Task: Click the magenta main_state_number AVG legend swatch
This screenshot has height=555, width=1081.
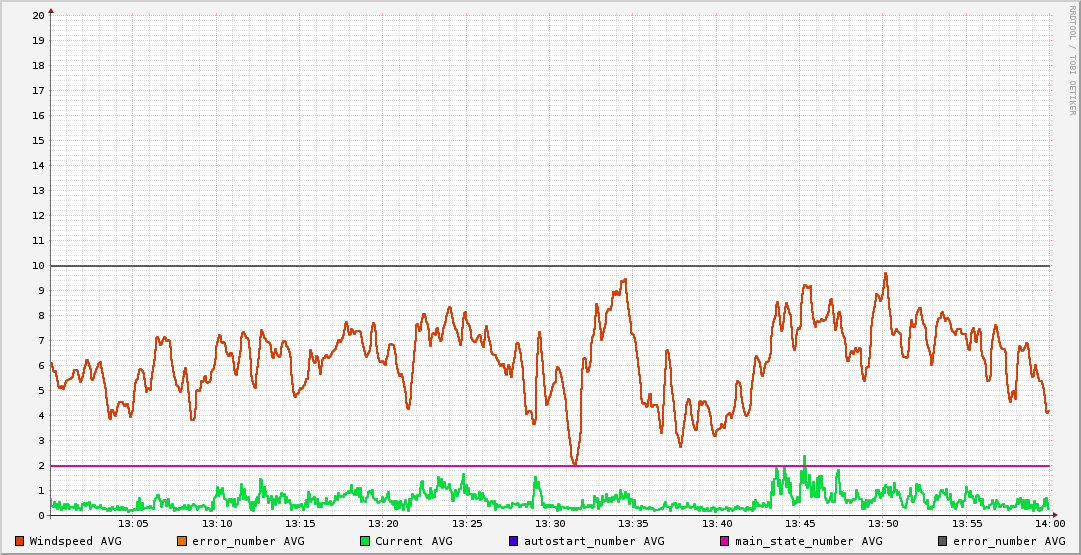Action: [725, 541]
